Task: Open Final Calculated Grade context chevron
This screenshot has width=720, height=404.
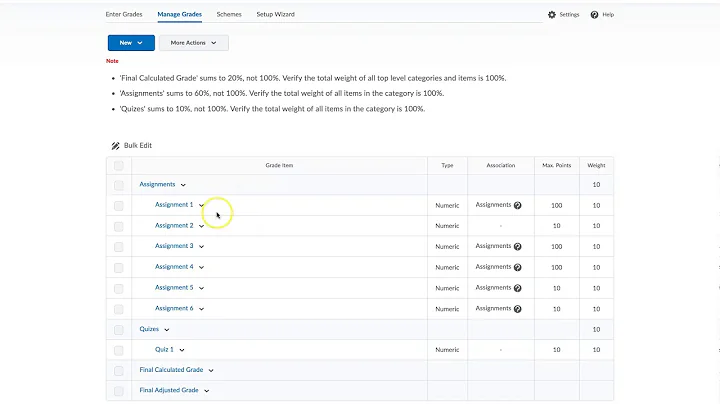Action: click(211, 370)
